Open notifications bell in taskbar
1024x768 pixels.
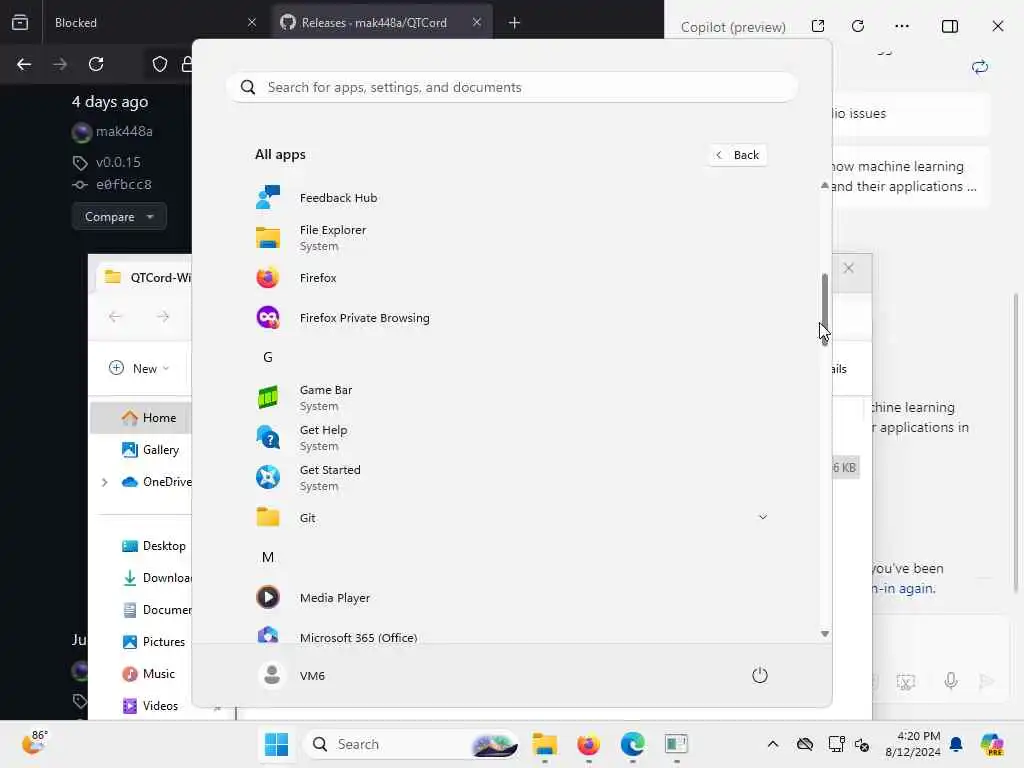[x=956, y=744]
